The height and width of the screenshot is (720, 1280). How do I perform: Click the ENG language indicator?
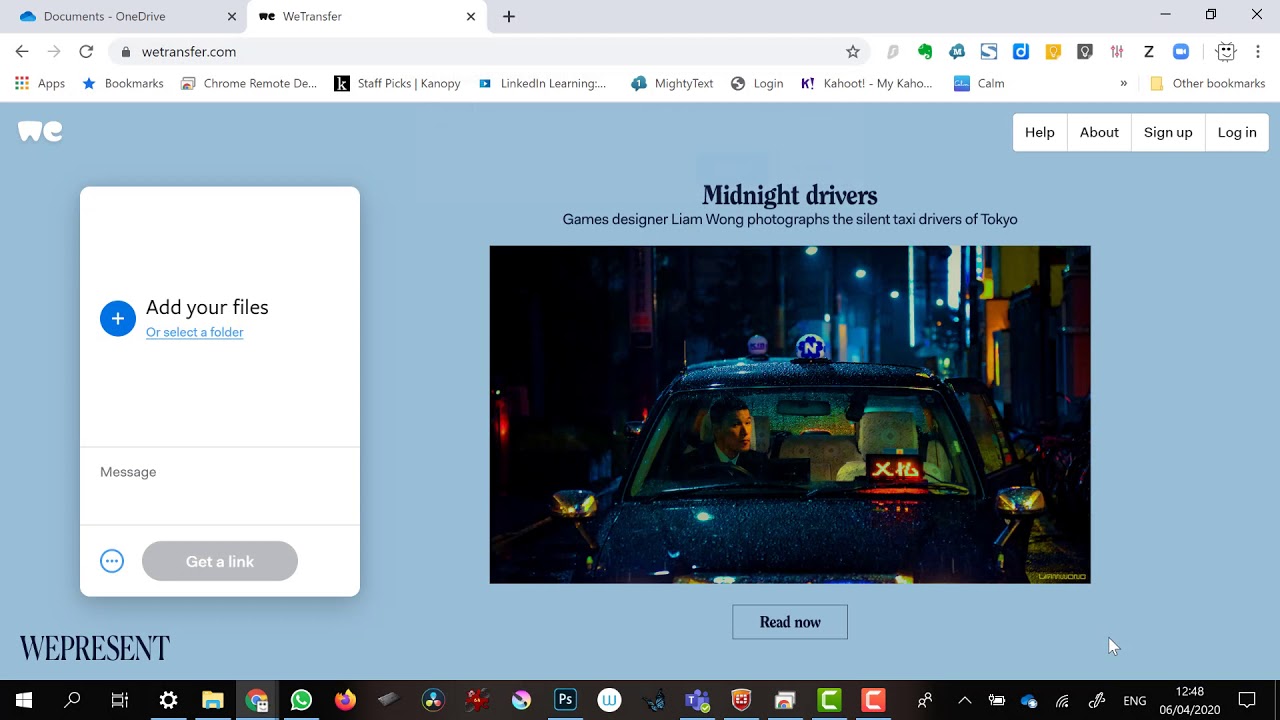[x=1135, y=701]
